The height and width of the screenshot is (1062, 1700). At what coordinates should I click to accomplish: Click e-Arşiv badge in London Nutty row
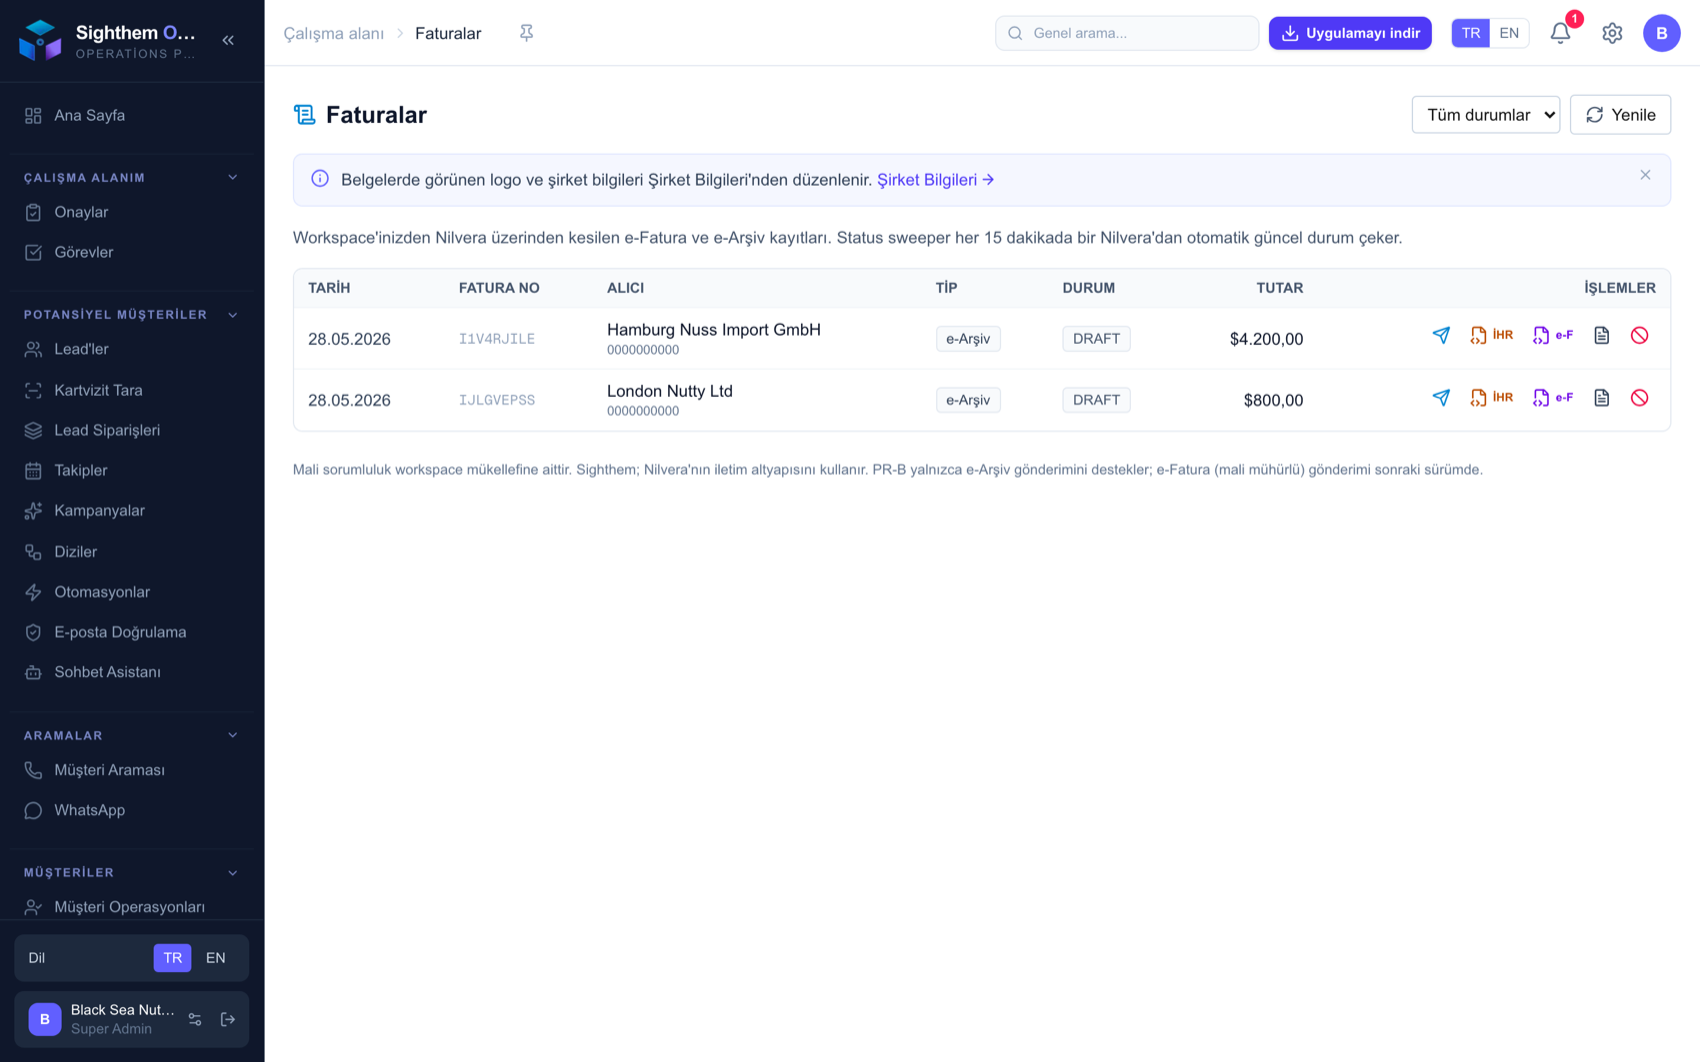[x=968, y=400]
